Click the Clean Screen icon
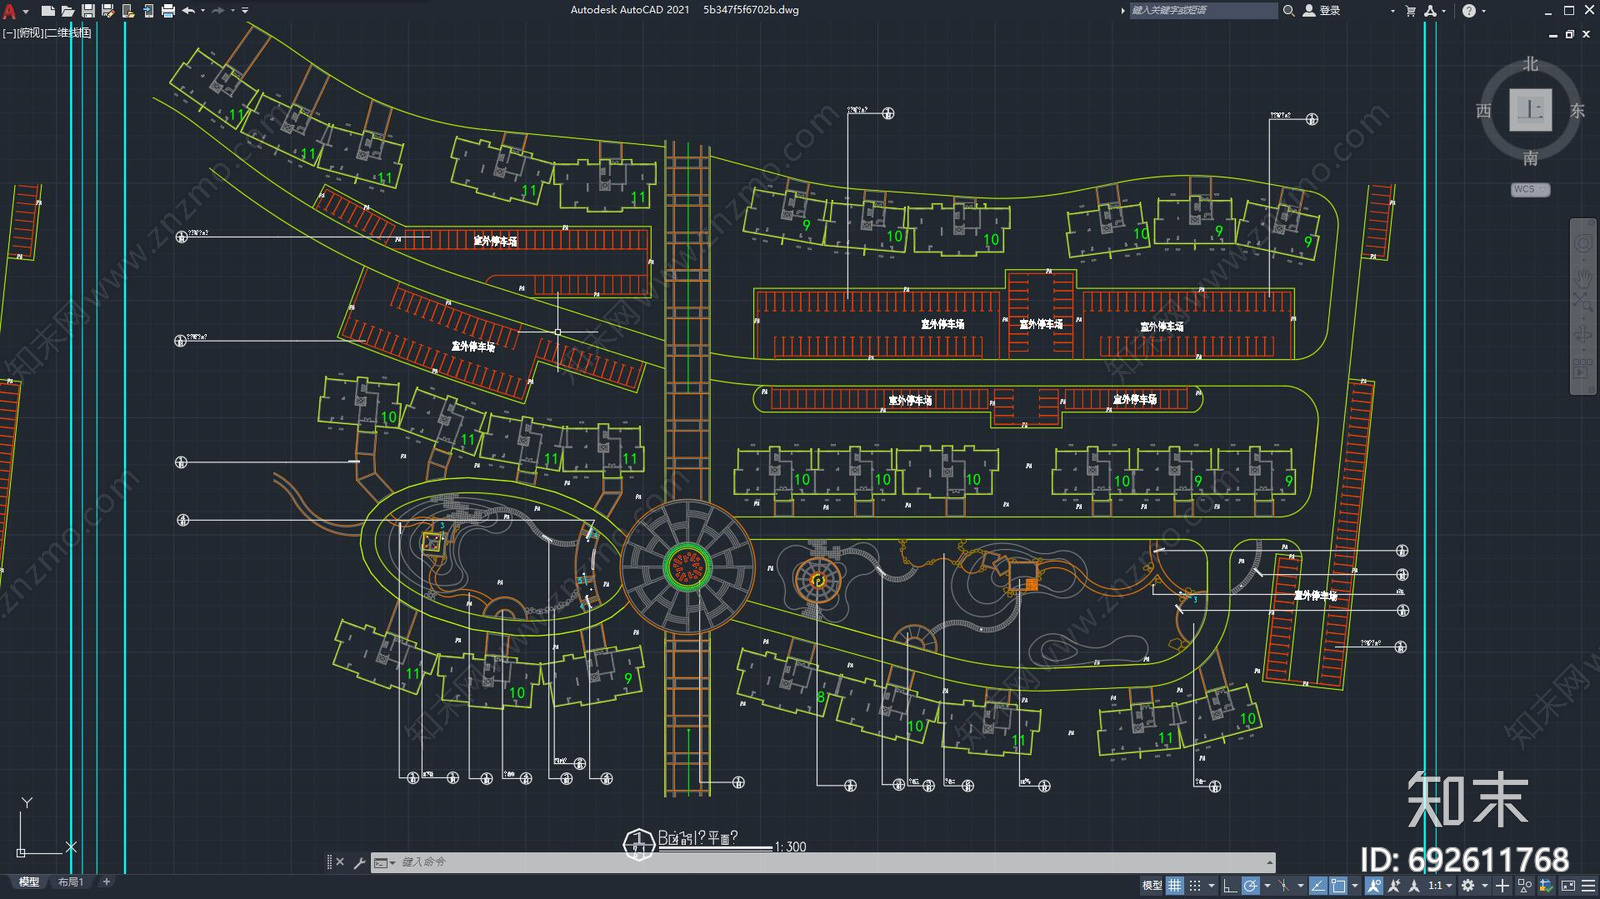1600x899 pixels. coord(1568,885)
